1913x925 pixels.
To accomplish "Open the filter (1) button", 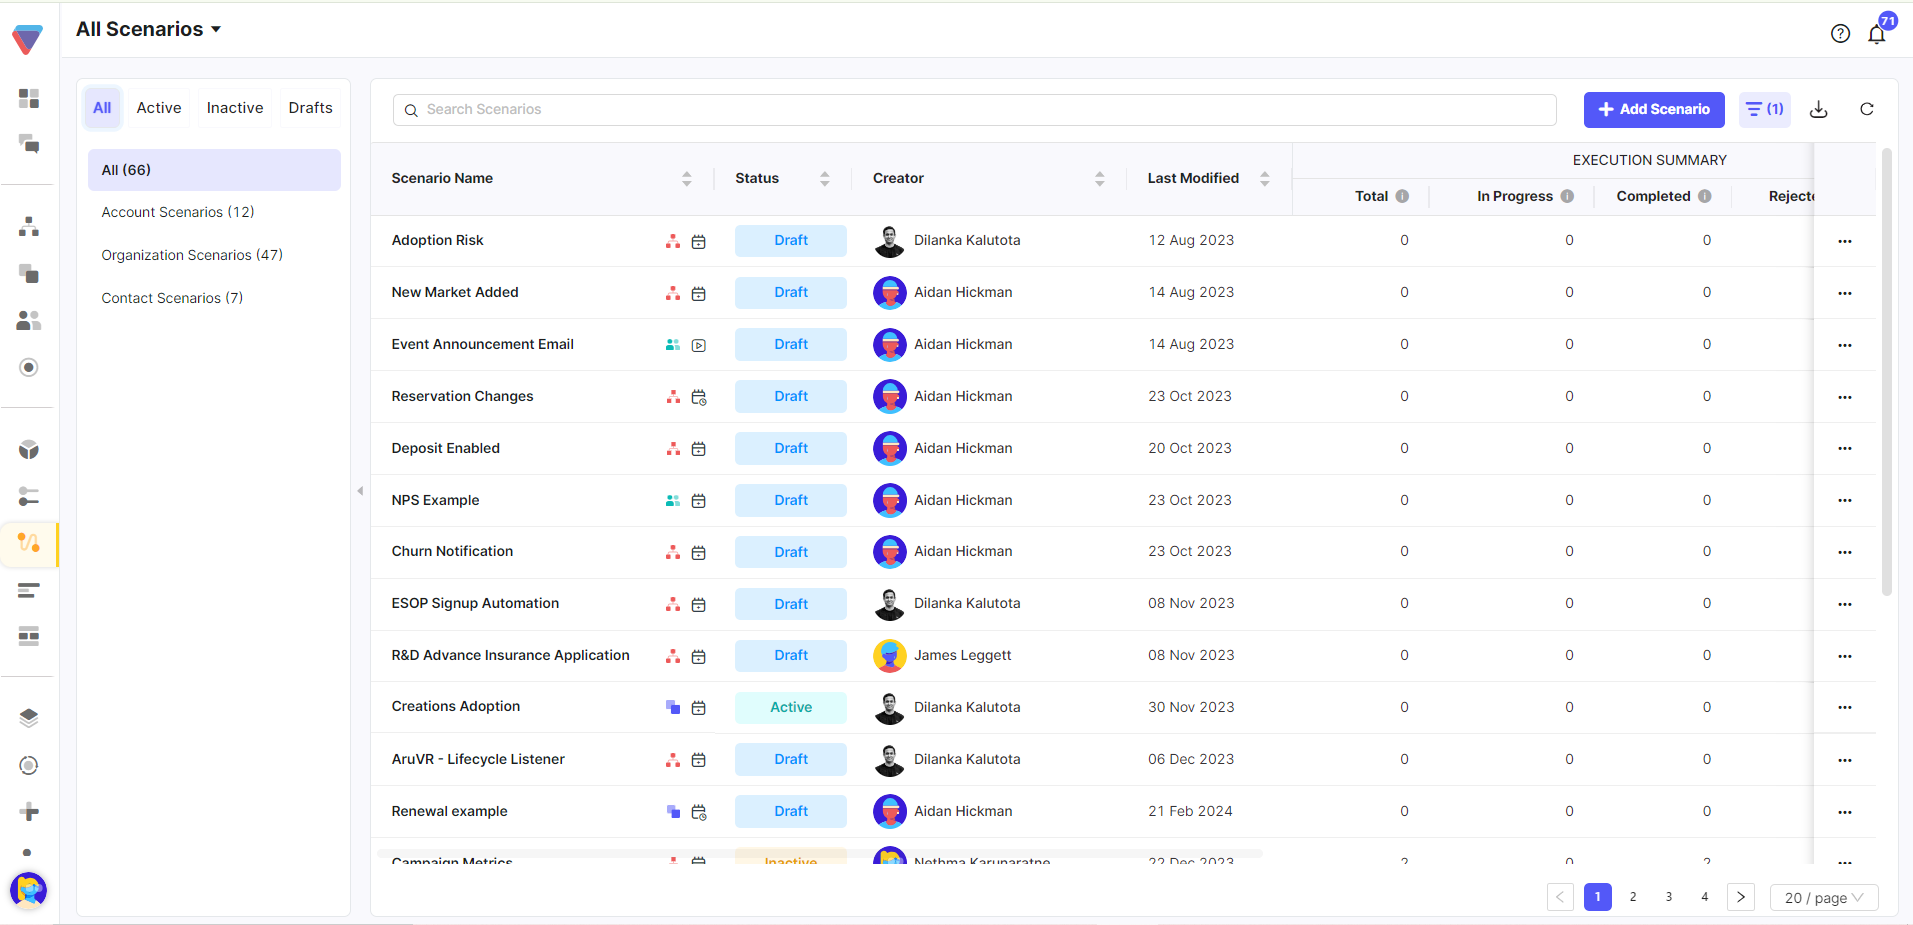I will click(1765, 110).
